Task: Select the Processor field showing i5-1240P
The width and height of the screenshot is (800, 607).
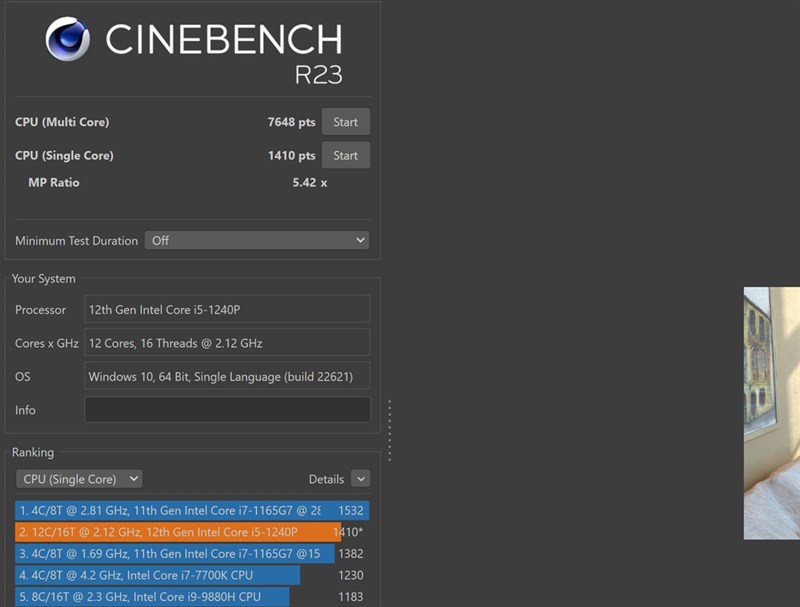Action: click(x=227, y=310)
